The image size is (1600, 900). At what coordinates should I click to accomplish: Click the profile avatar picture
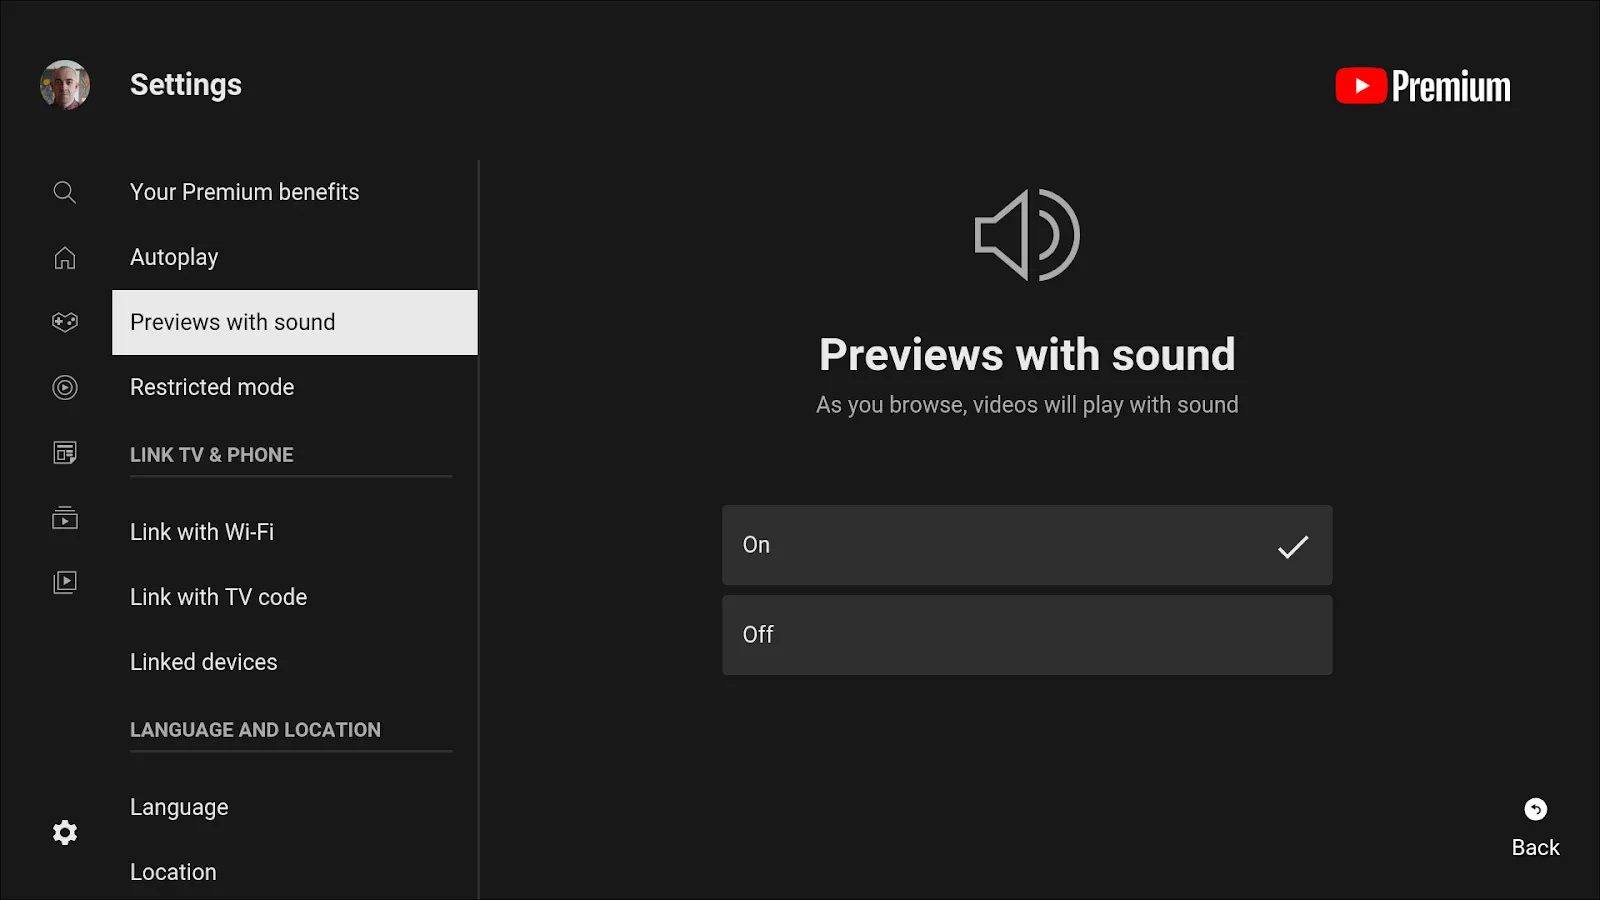coord(65,85)
